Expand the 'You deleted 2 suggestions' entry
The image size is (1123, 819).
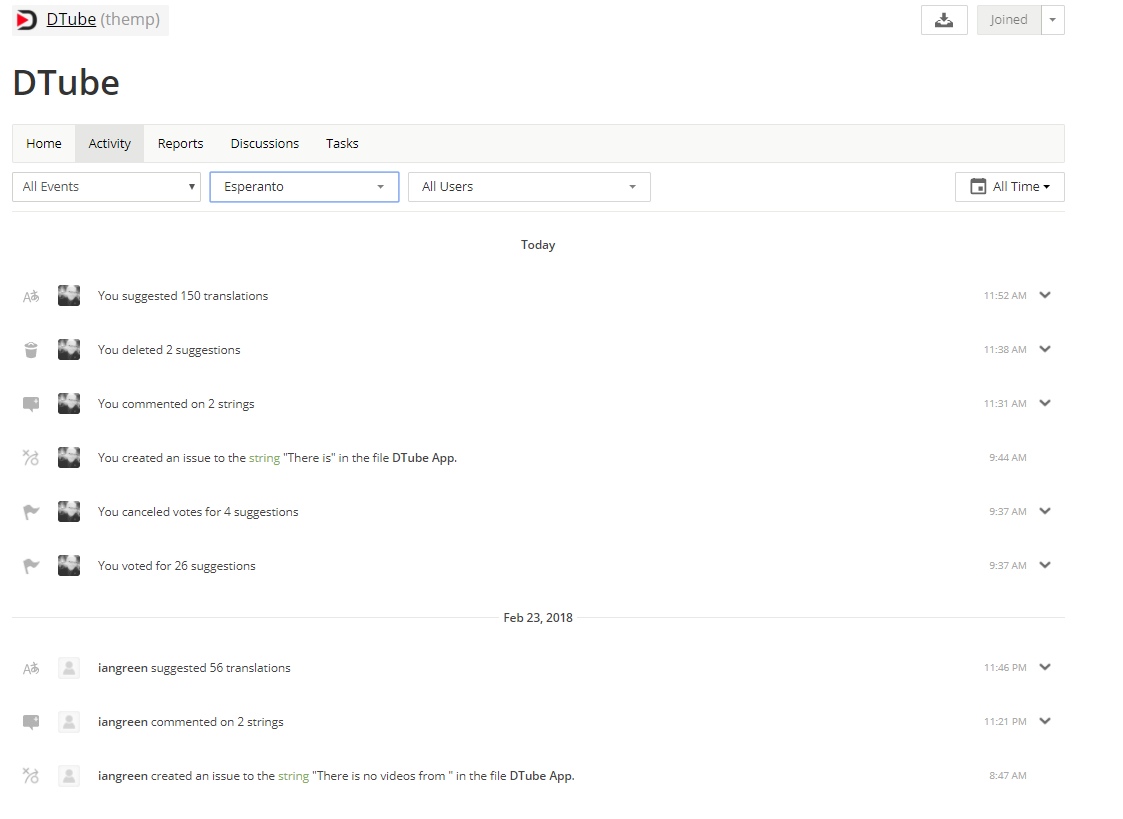(1045, 349)
